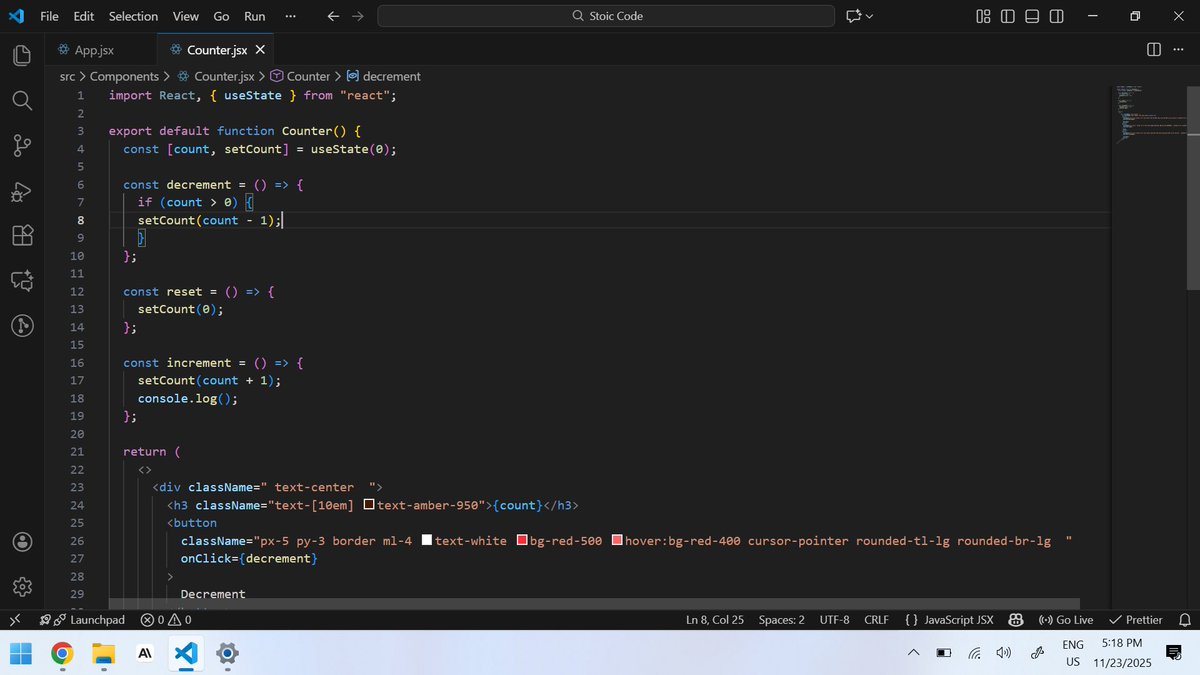Change the UTF-8 file encoding
1200x675 pixels.
(x=834, y=620)
